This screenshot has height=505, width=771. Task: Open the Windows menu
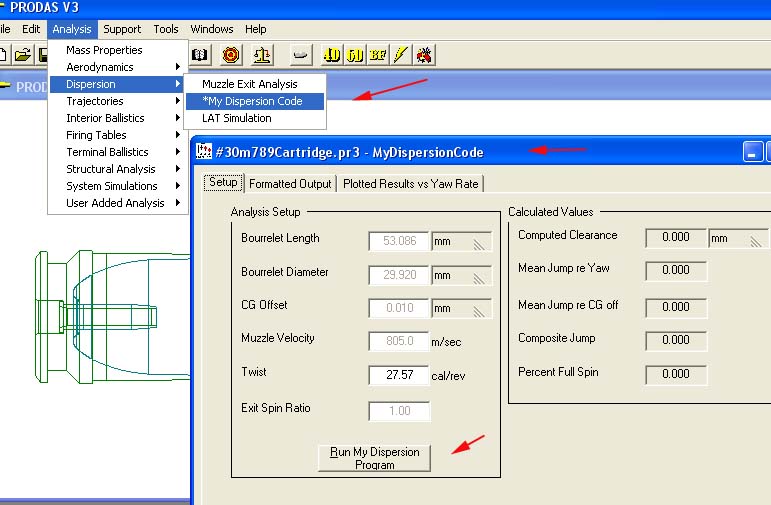pos(211,30)
